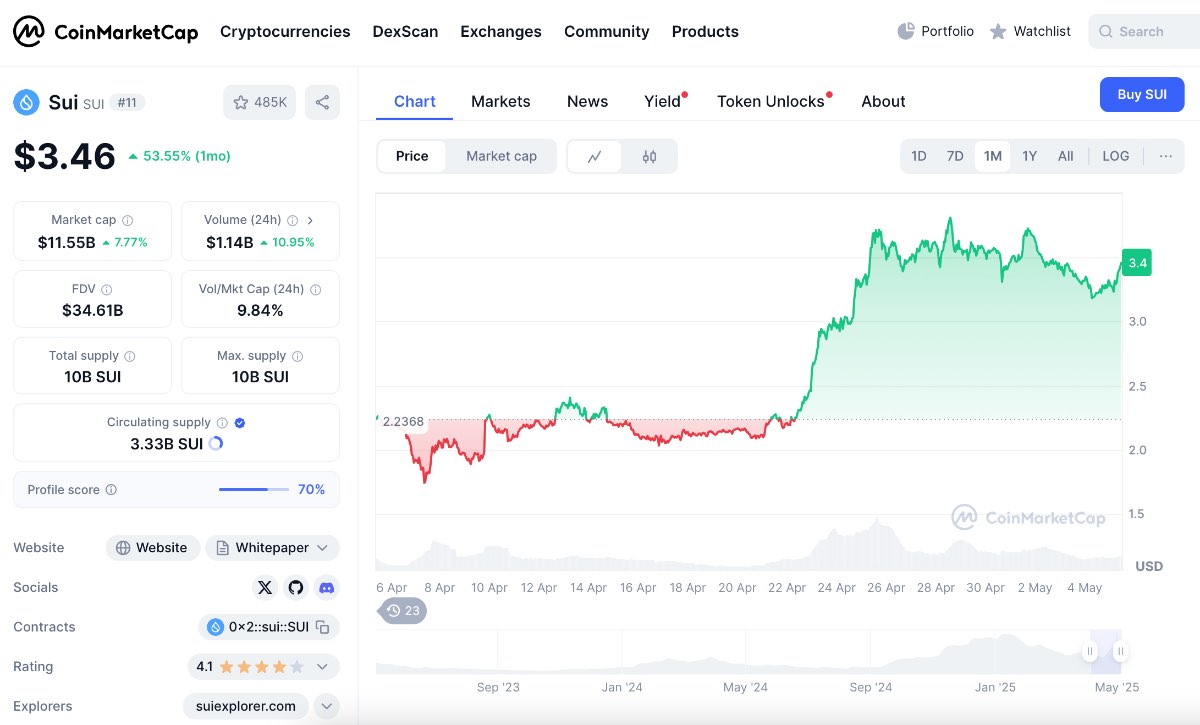This screenshot has height=725, width=1200.
Task: Click the Profile score info icon
Action: pyautogui.click(x=111, y=490)
